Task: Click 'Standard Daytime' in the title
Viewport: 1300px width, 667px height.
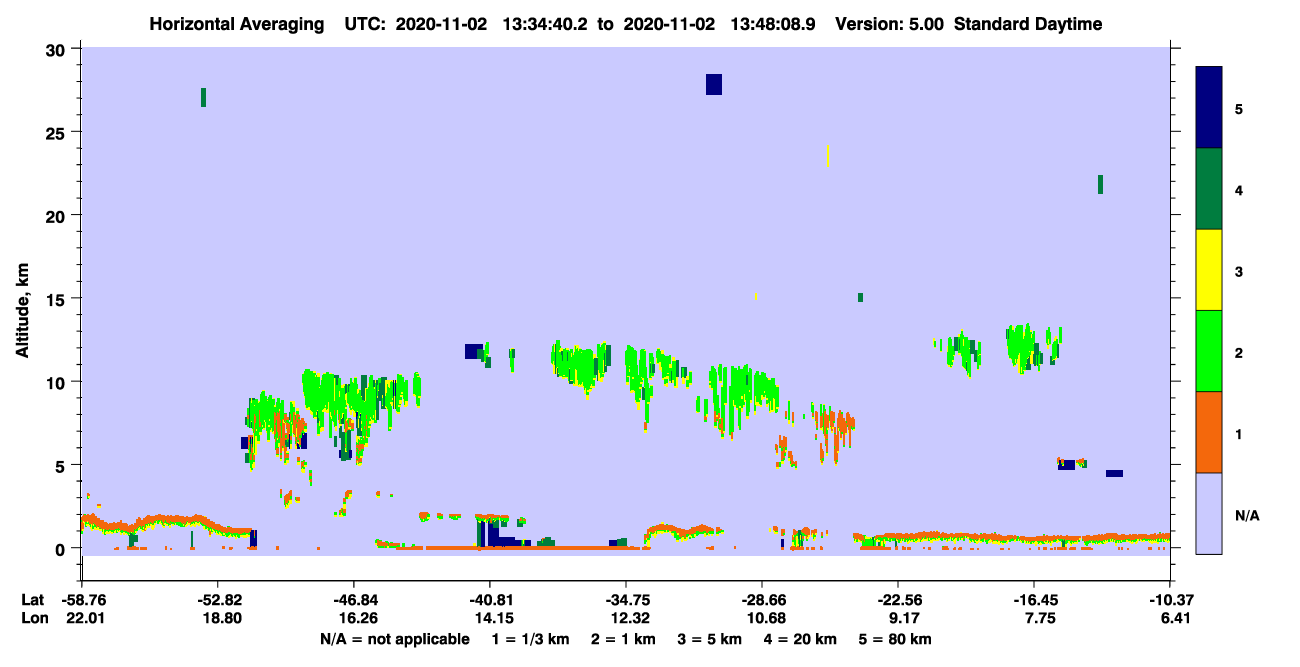Action: pyautogui.click(x=1028, y=24)
